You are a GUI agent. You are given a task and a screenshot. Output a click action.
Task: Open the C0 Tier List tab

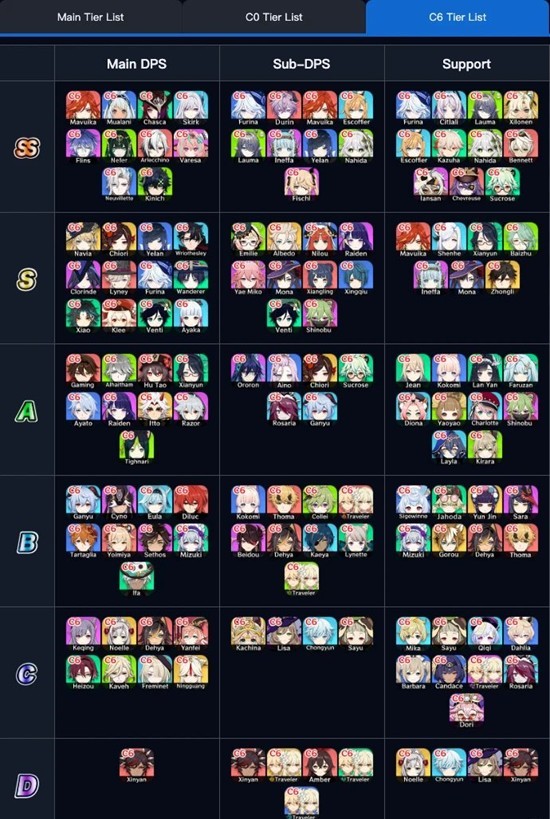pos(274,17)
